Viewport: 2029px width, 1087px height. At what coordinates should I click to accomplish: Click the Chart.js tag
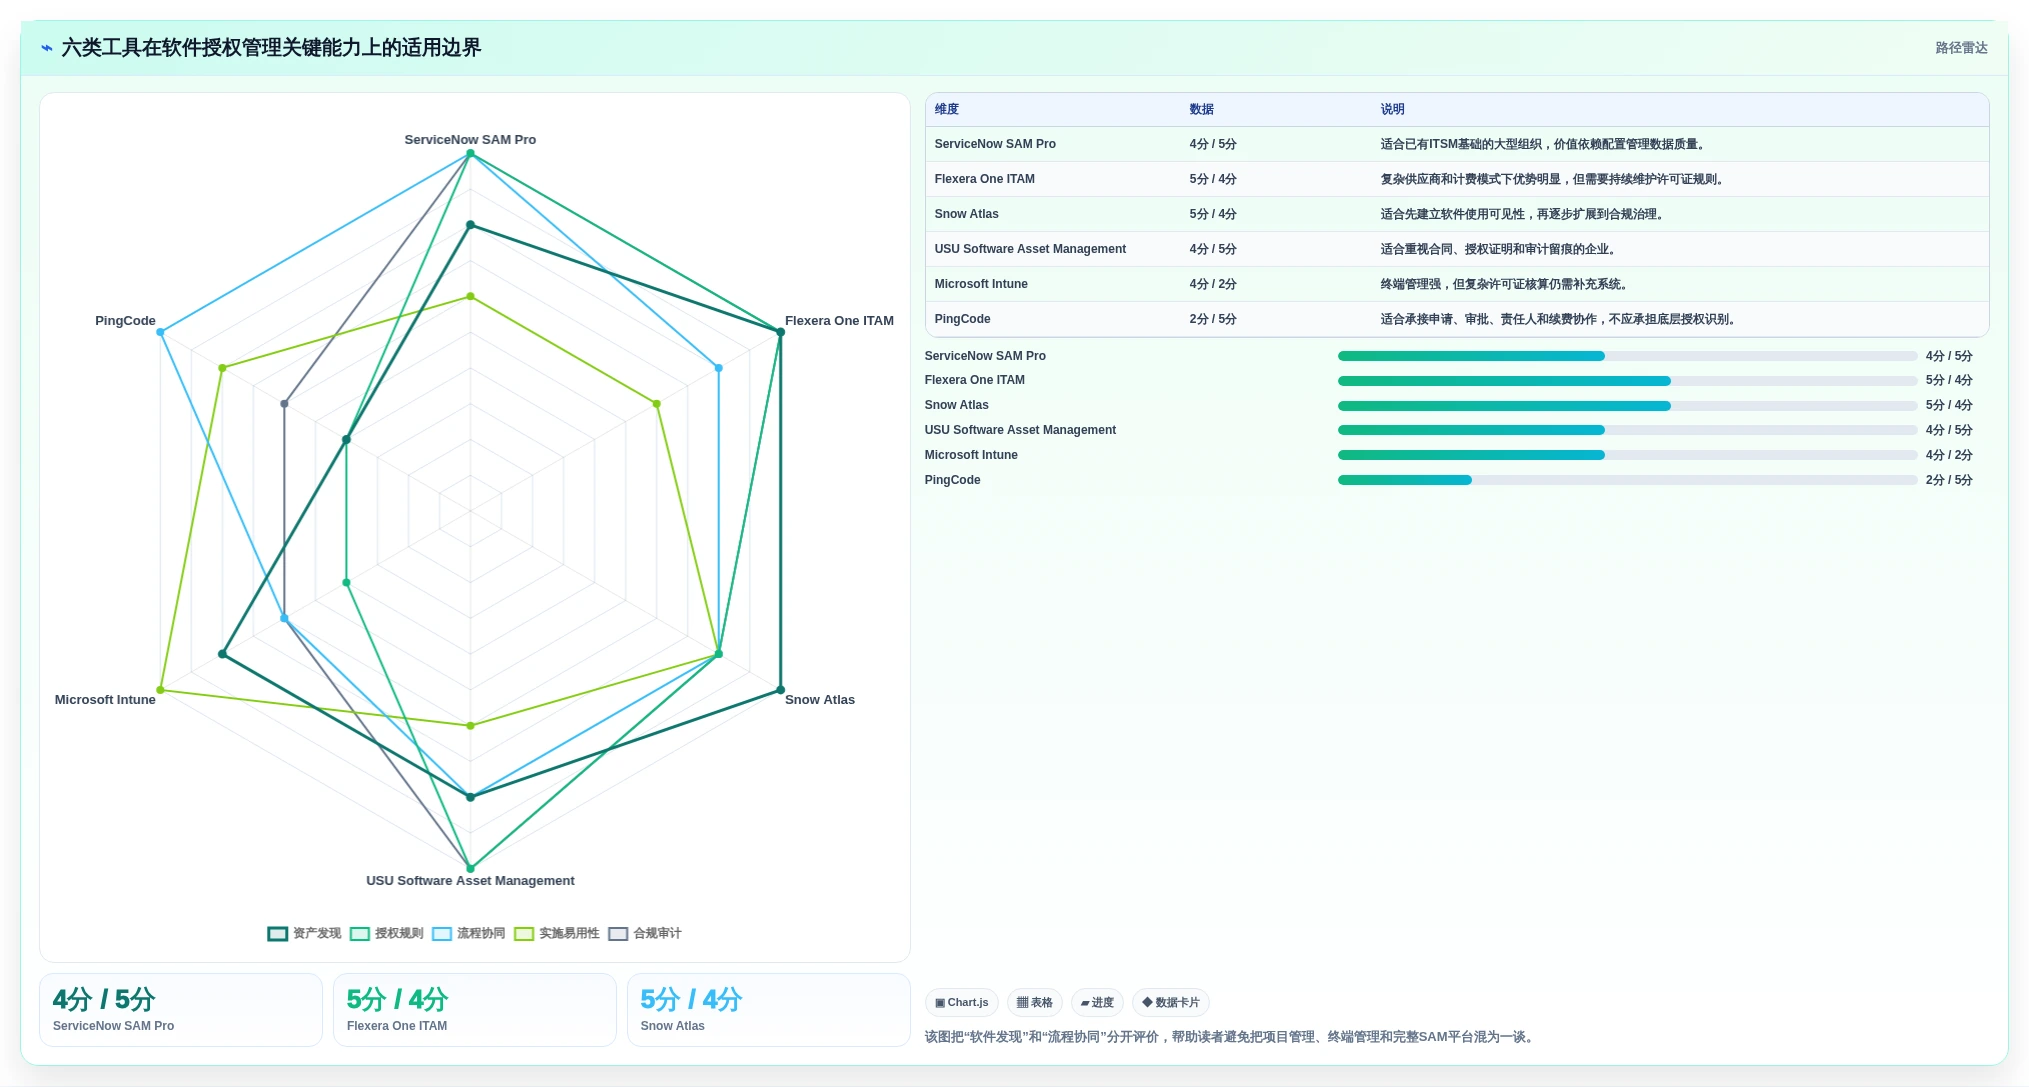962,1003
